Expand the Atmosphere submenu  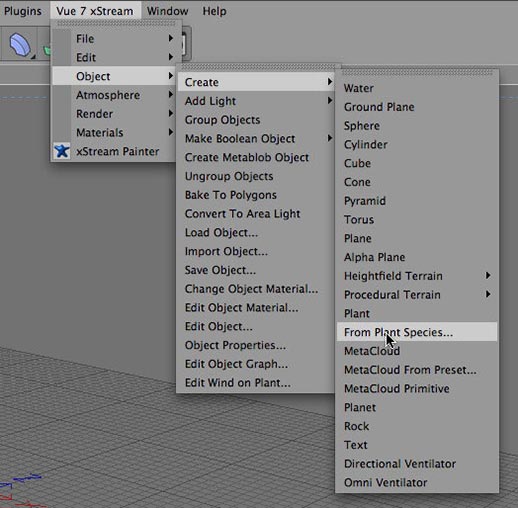click(x=114, y=95)
